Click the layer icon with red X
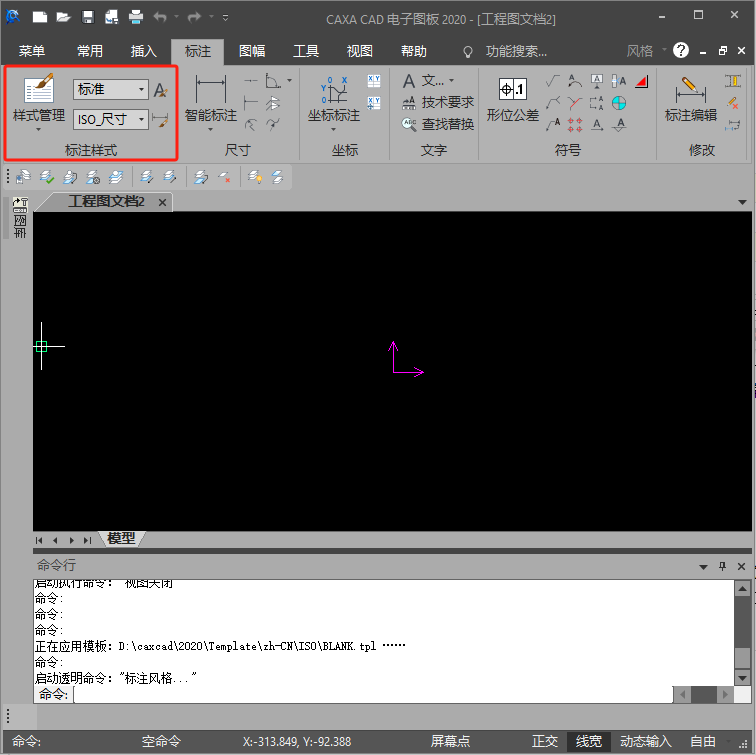 pyautogui.click(x=224, y=177)
